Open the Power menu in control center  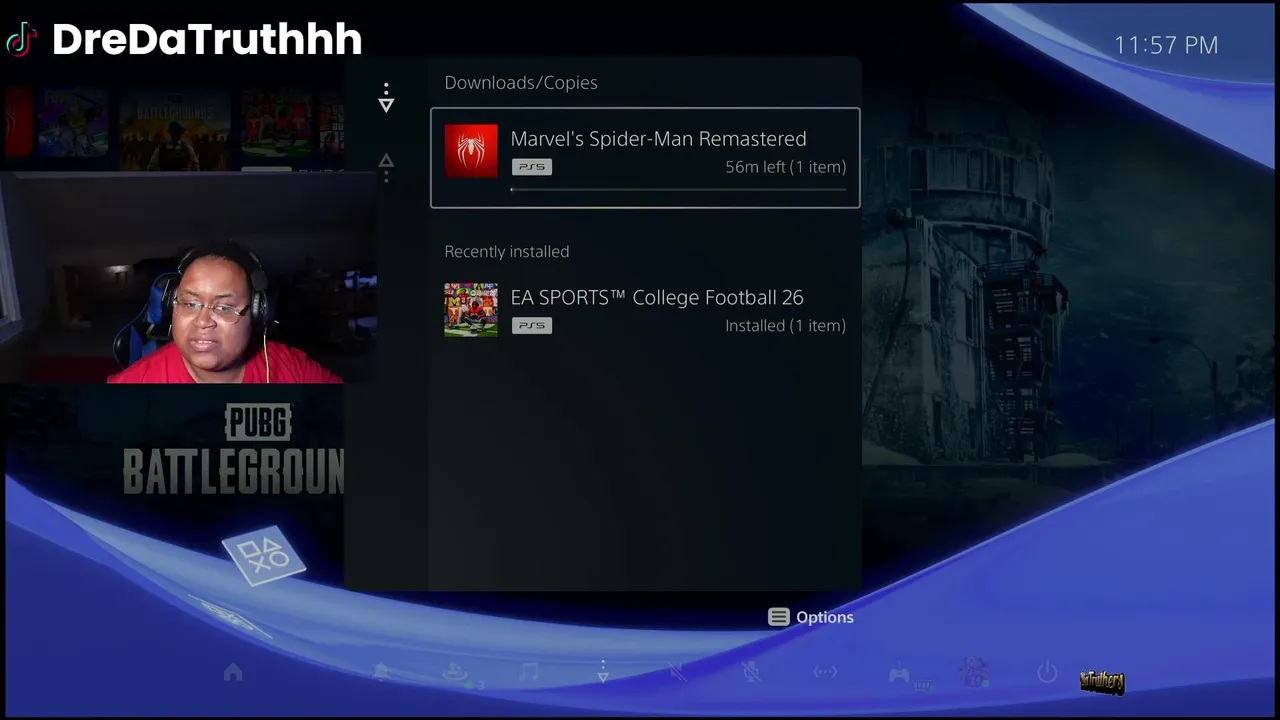pos(1047,673)
